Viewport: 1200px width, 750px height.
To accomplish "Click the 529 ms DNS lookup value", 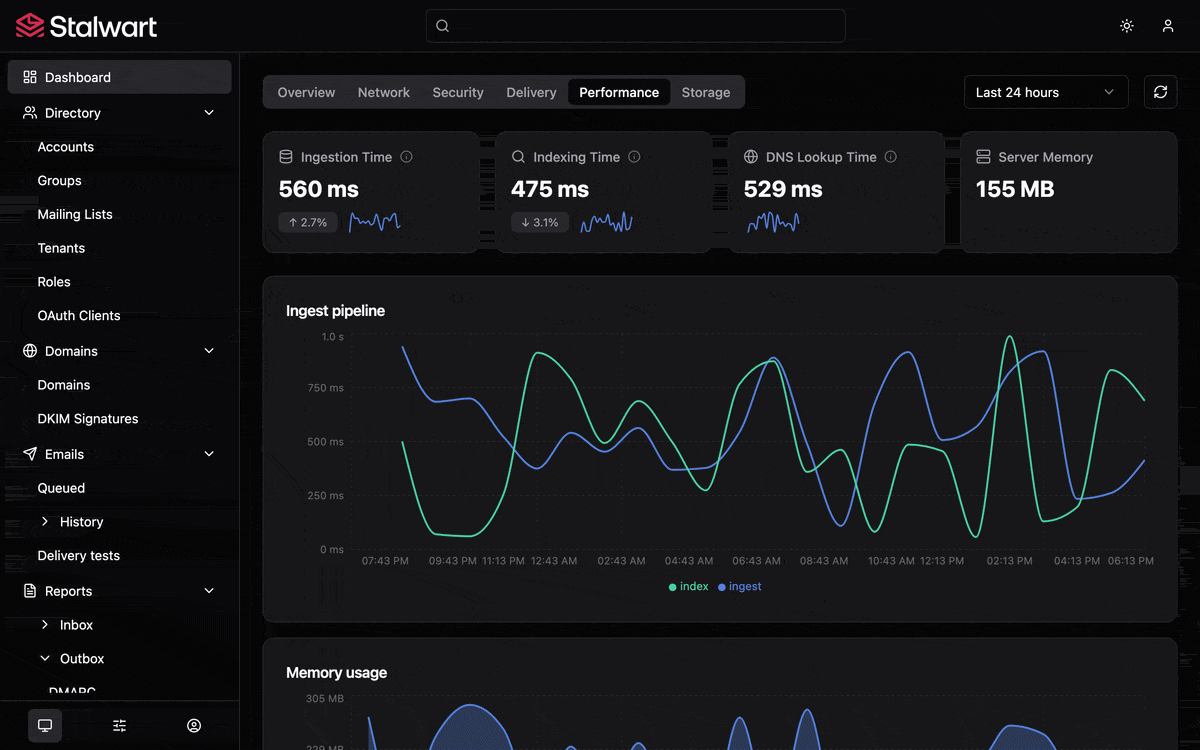I will (783, 189).
